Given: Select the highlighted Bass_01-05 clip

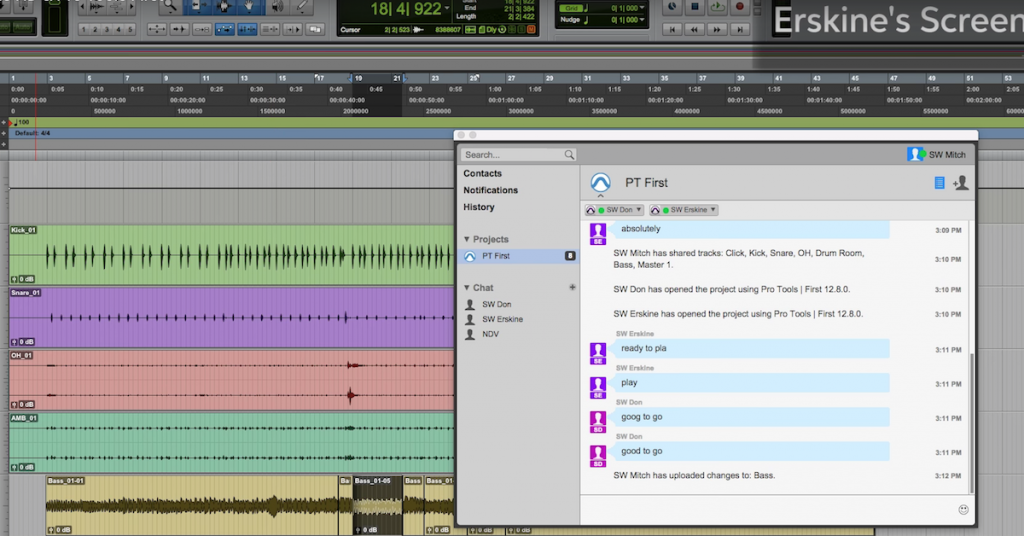Looking at the screenshot, I should pyautogui.click(x=377, y=506).
